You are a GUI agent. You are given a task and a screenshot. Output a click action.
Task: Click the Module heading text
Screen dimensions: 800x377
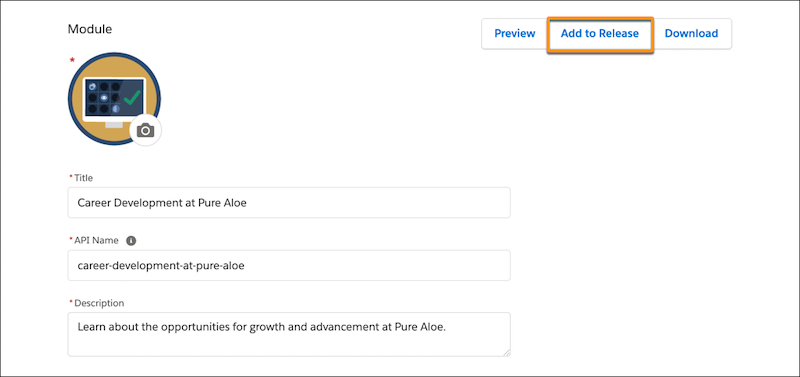[x=90, y=29]
